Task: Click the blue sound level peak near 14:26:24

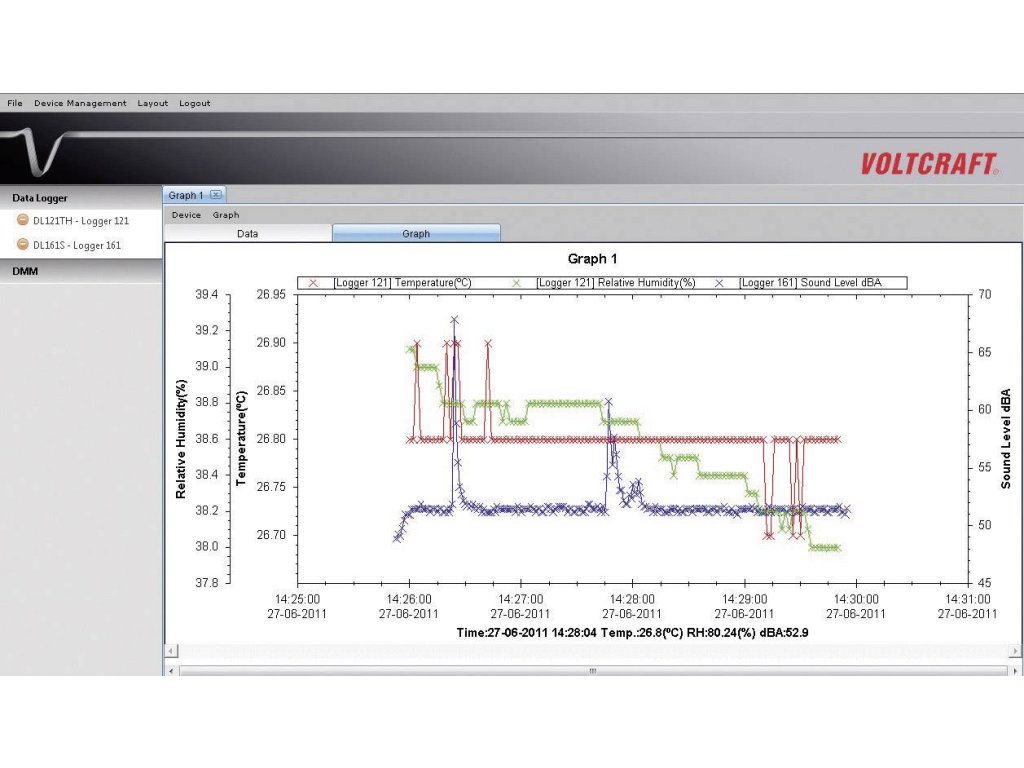Action: click(x=454, y=320)
